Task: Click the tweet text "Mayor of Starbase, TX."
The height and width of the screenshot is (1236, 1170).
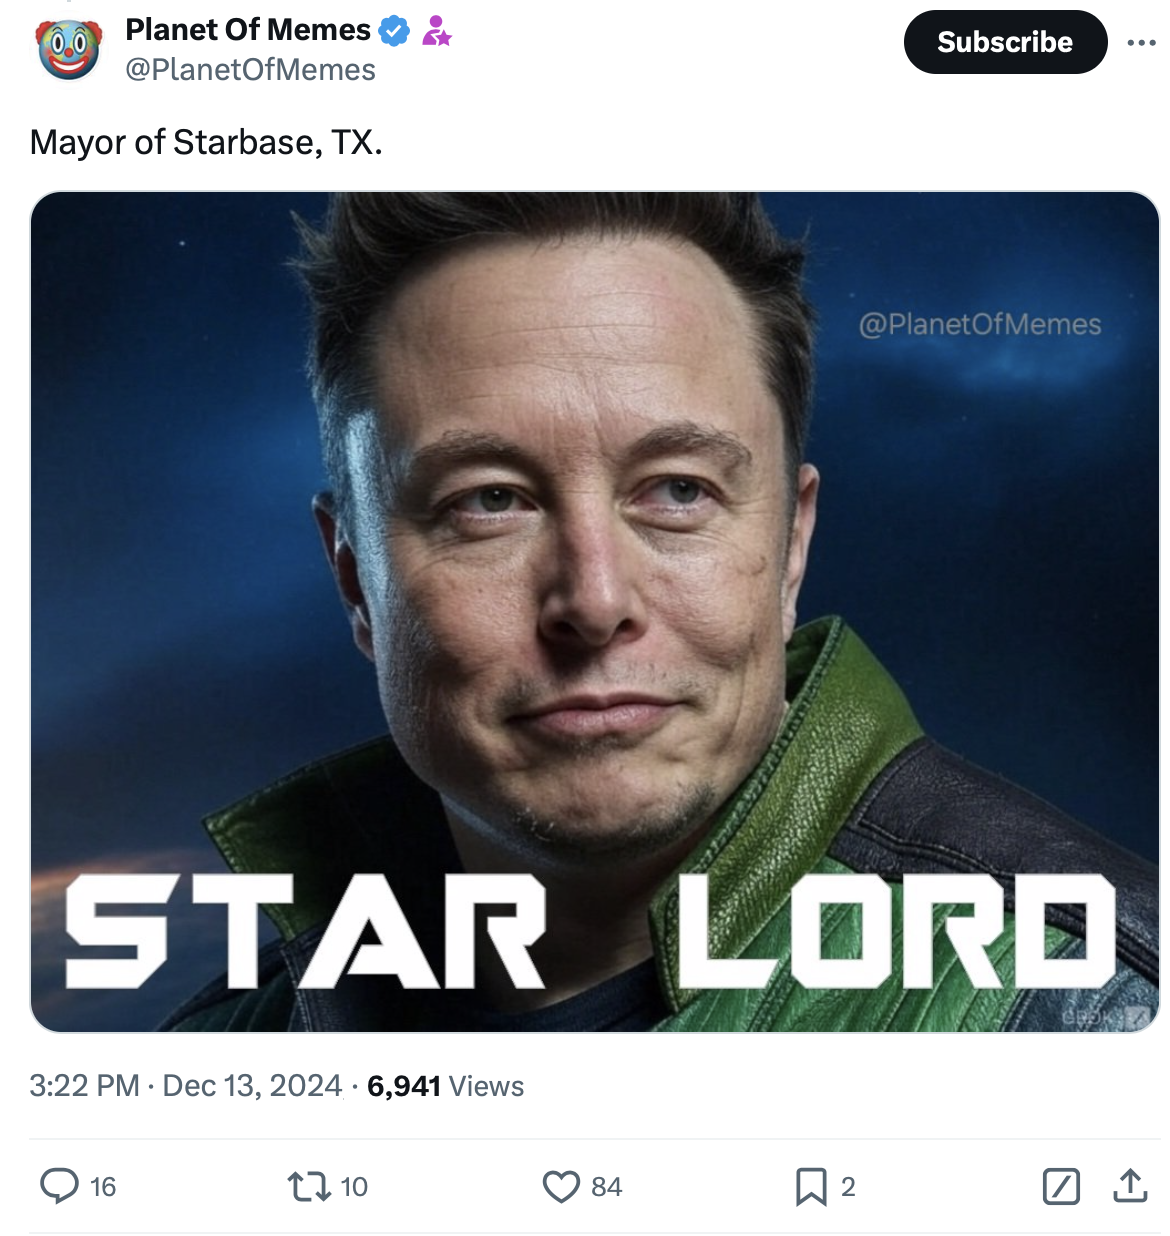Action: [206, 142]
